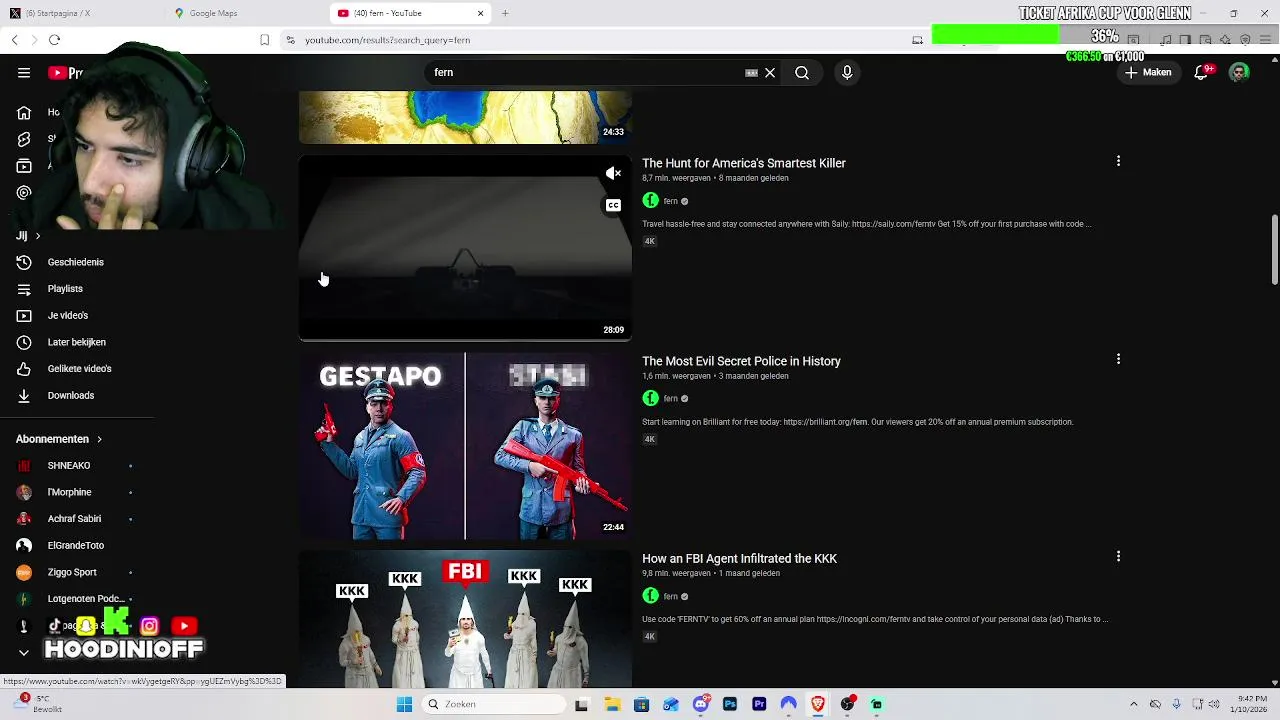Show hidden system tray icons
1280x720 pixels.
(x=1133, y=704)
